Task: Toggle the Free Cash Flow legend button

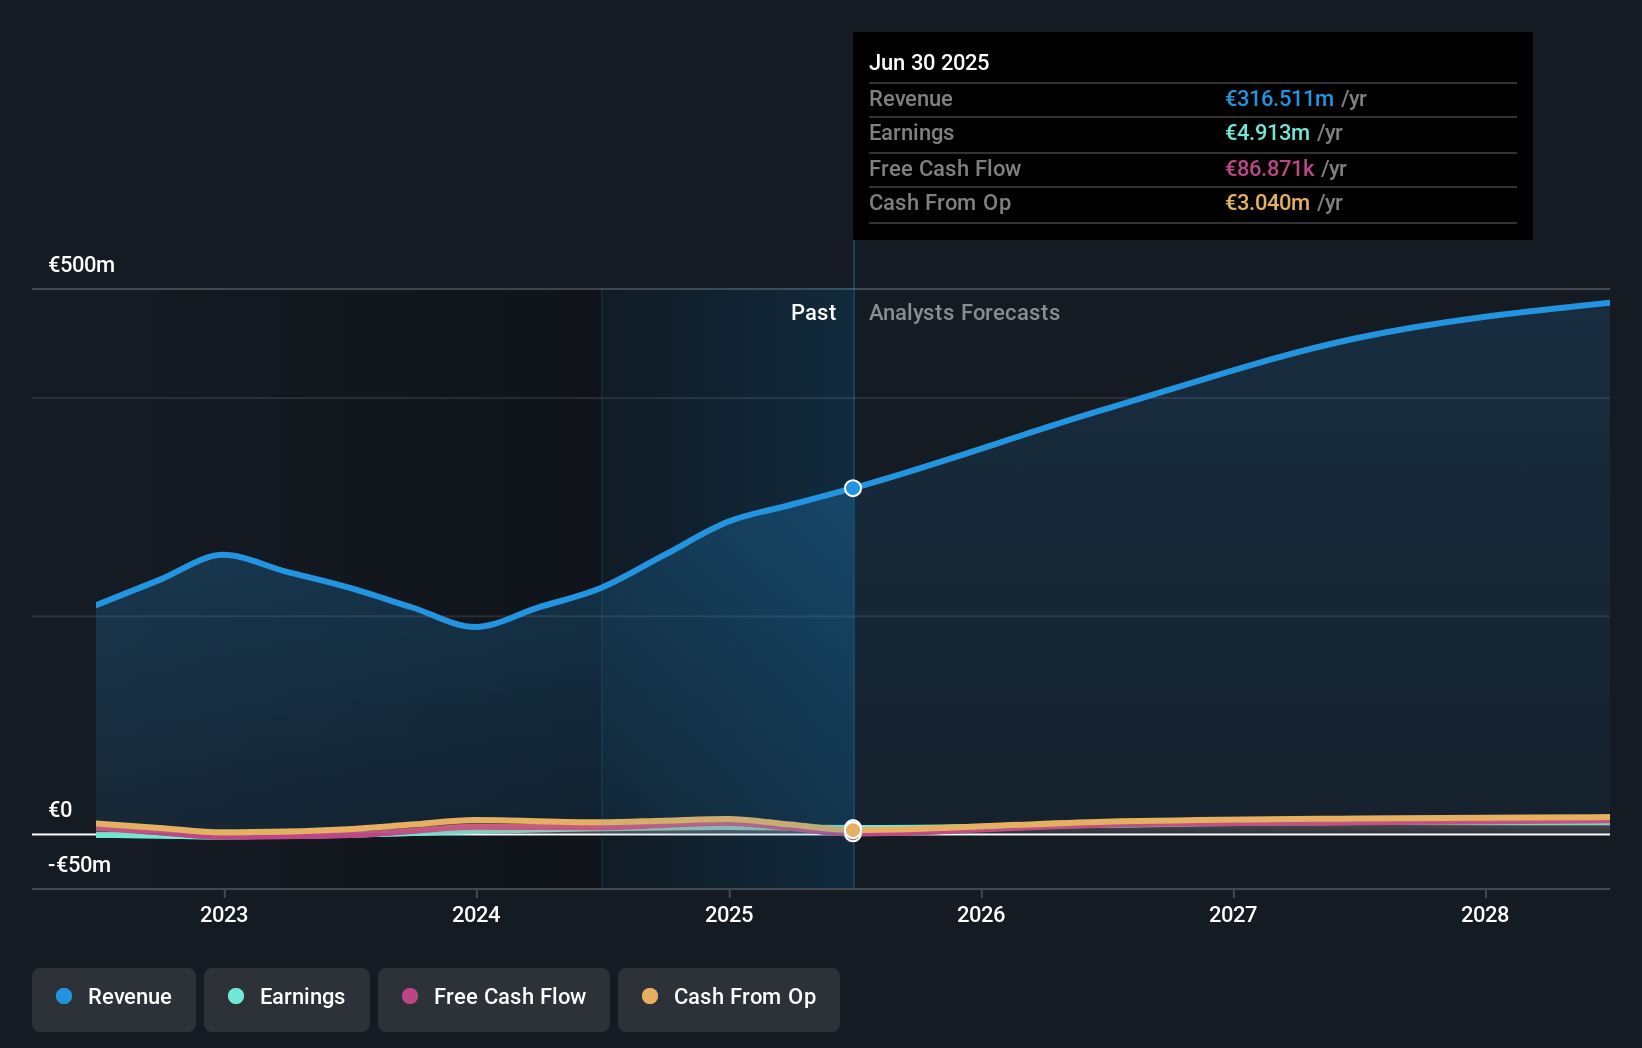Action: pos(494,999)
